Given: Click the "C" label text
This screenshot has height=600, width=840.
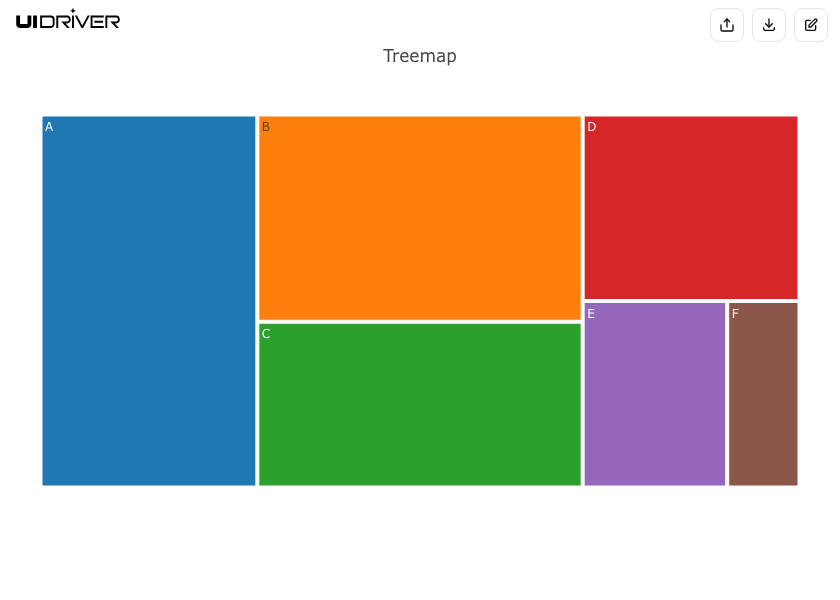Looking at the screenshot, I should 266,334.
